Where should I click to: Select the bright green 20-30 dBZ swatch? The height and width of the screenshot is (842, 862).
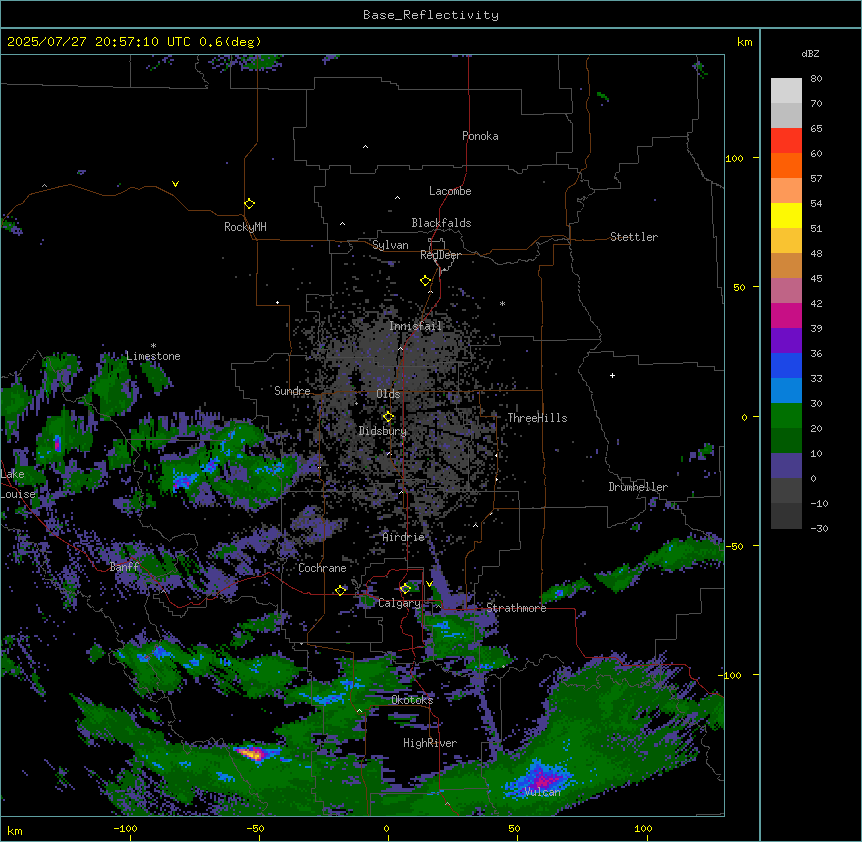point(786,416)
